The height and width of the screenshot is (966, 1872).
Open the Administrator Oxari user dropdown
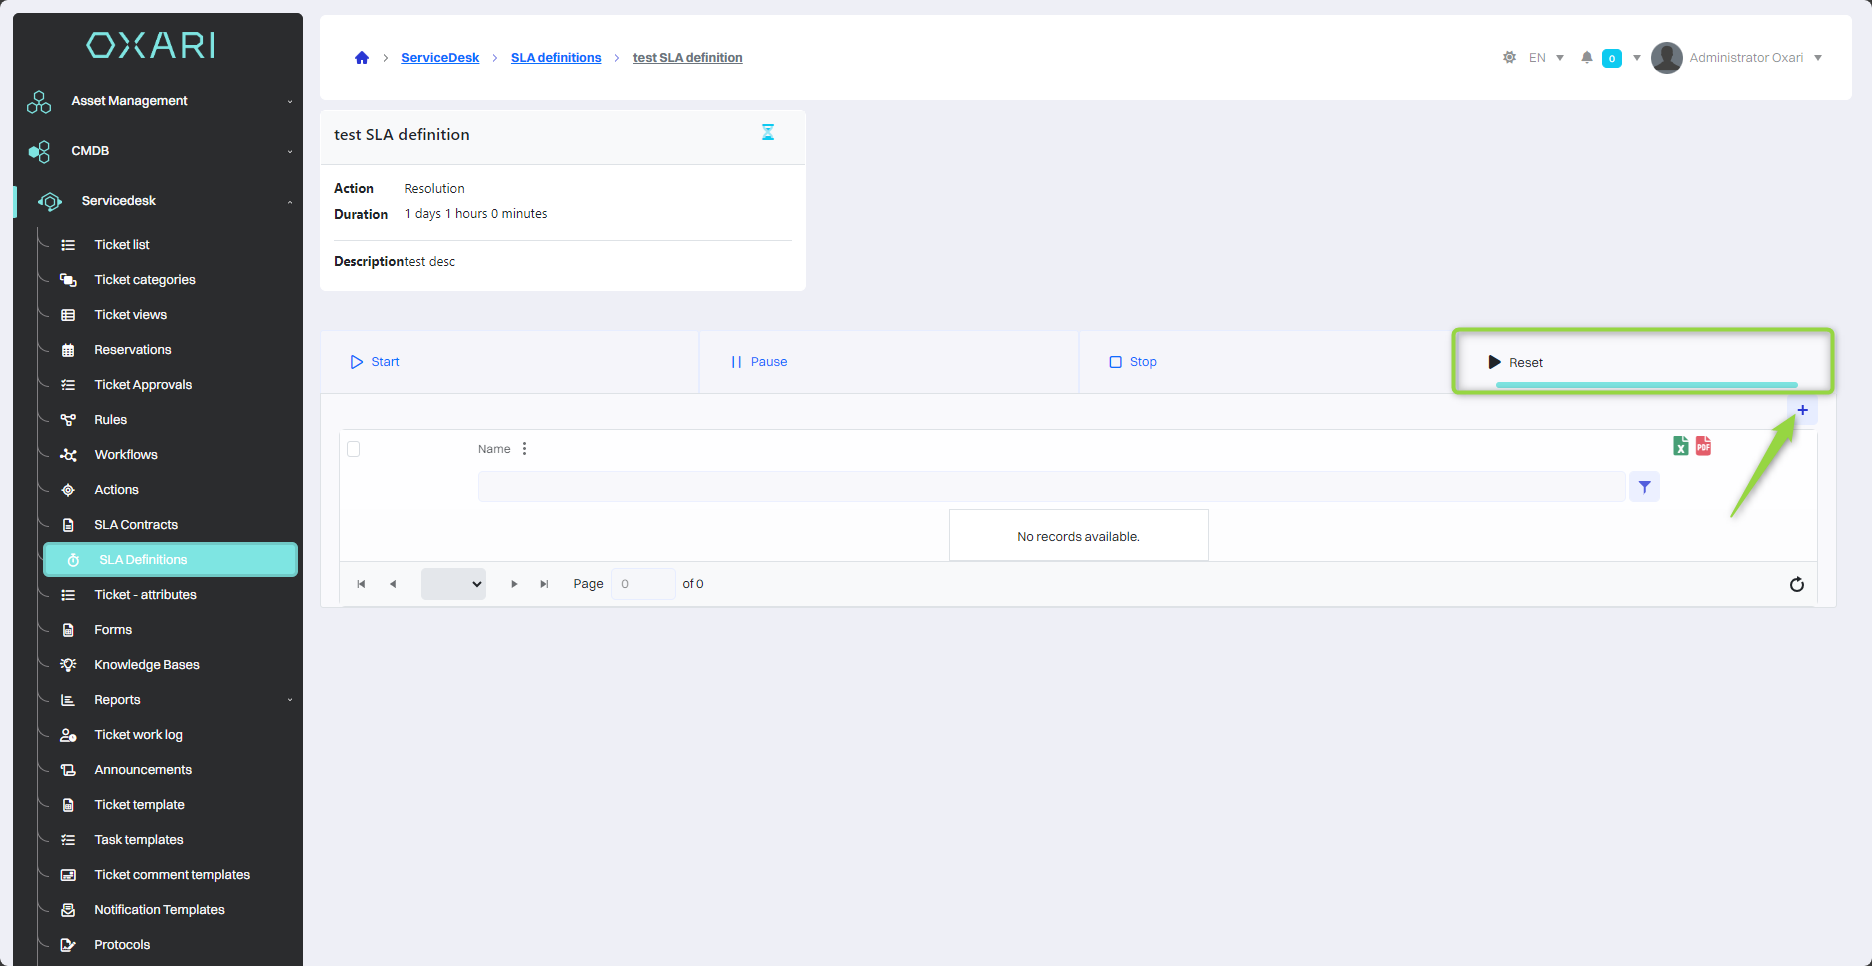coord(1738,58)
